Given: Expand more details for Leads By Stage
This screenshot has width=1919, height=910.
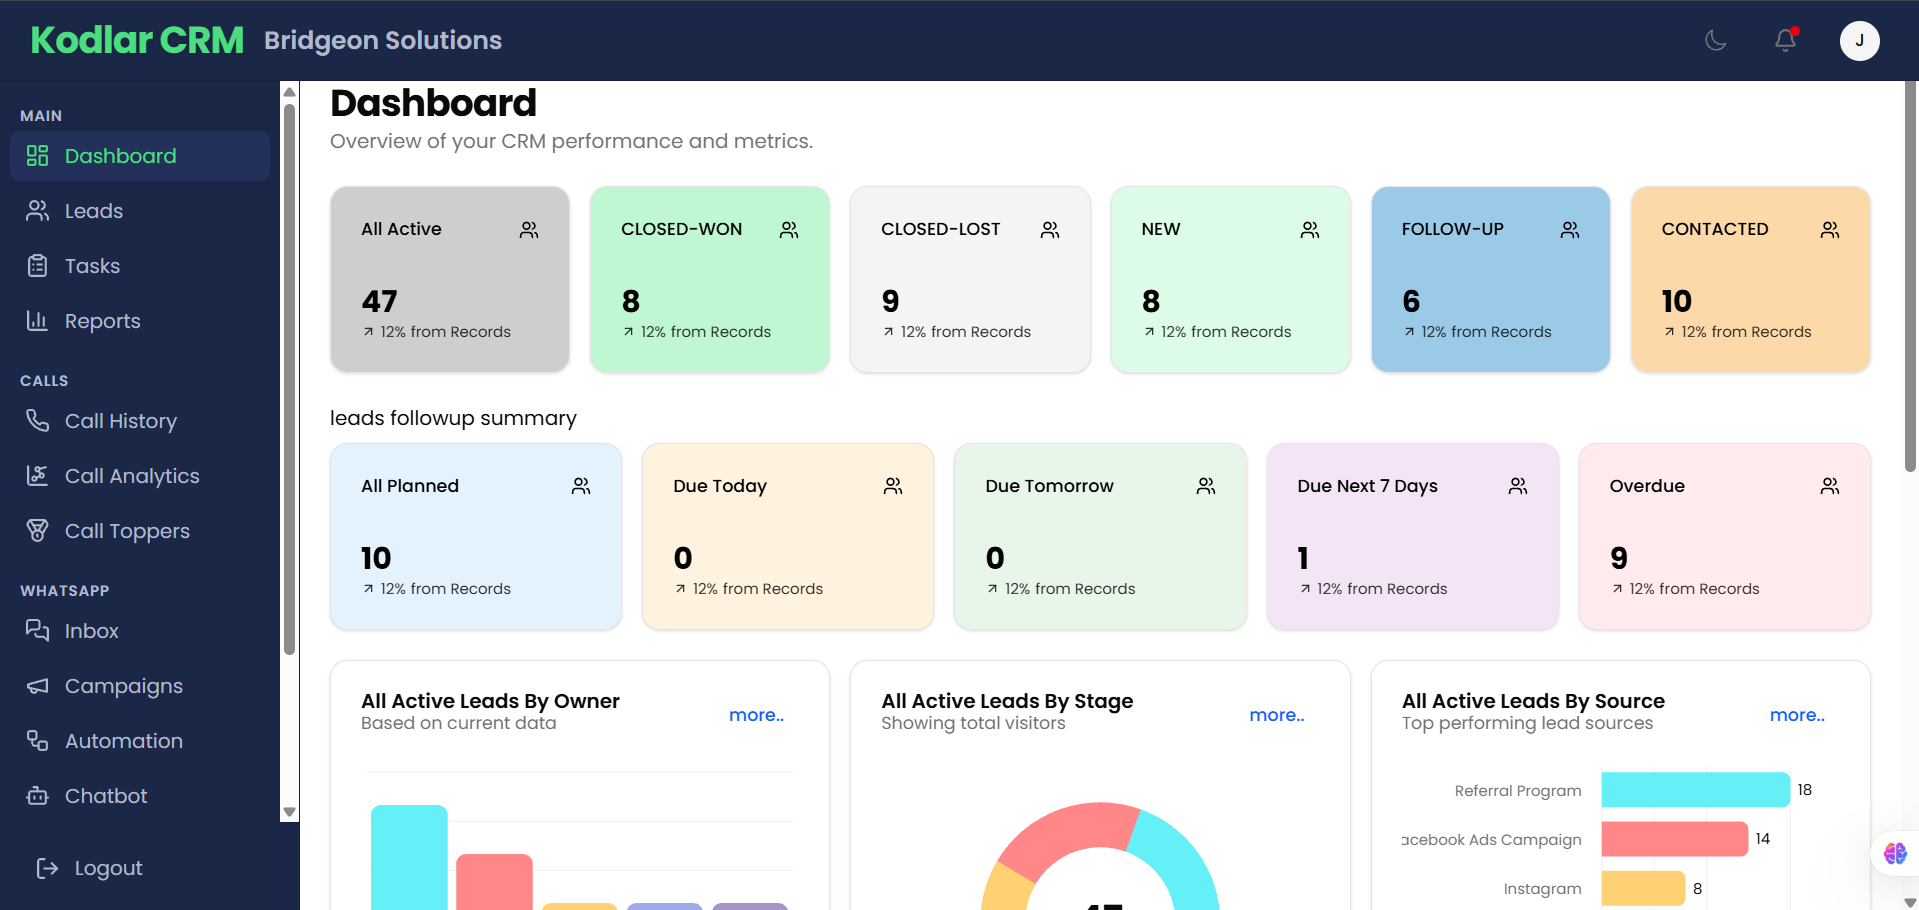Looking at the screenshot, I should [x=1276, y=715].
